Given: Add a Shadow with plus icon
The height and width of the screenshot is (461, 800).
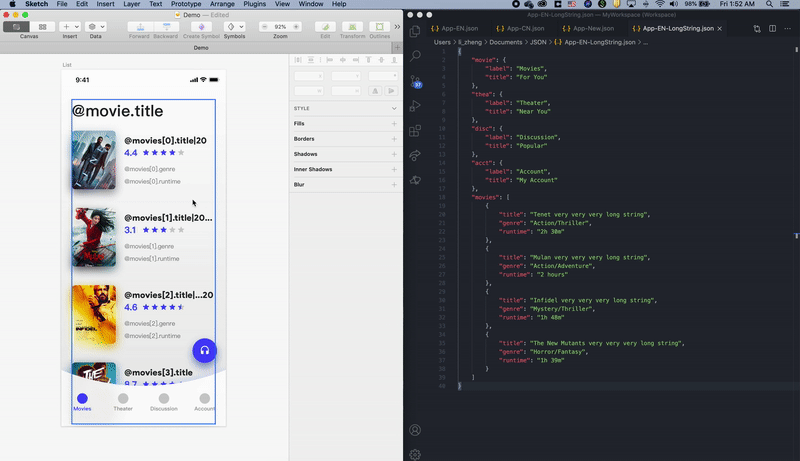Looking at the screenshot, I should [x=394, y=154].
